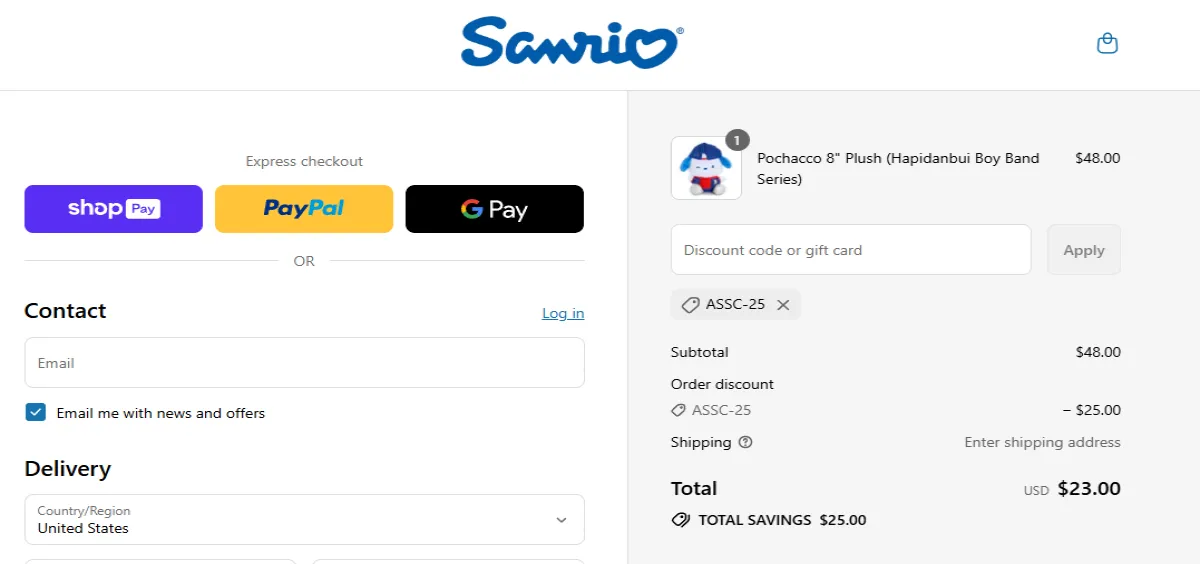Open the Country/Region dropdown

coord(304,519)
